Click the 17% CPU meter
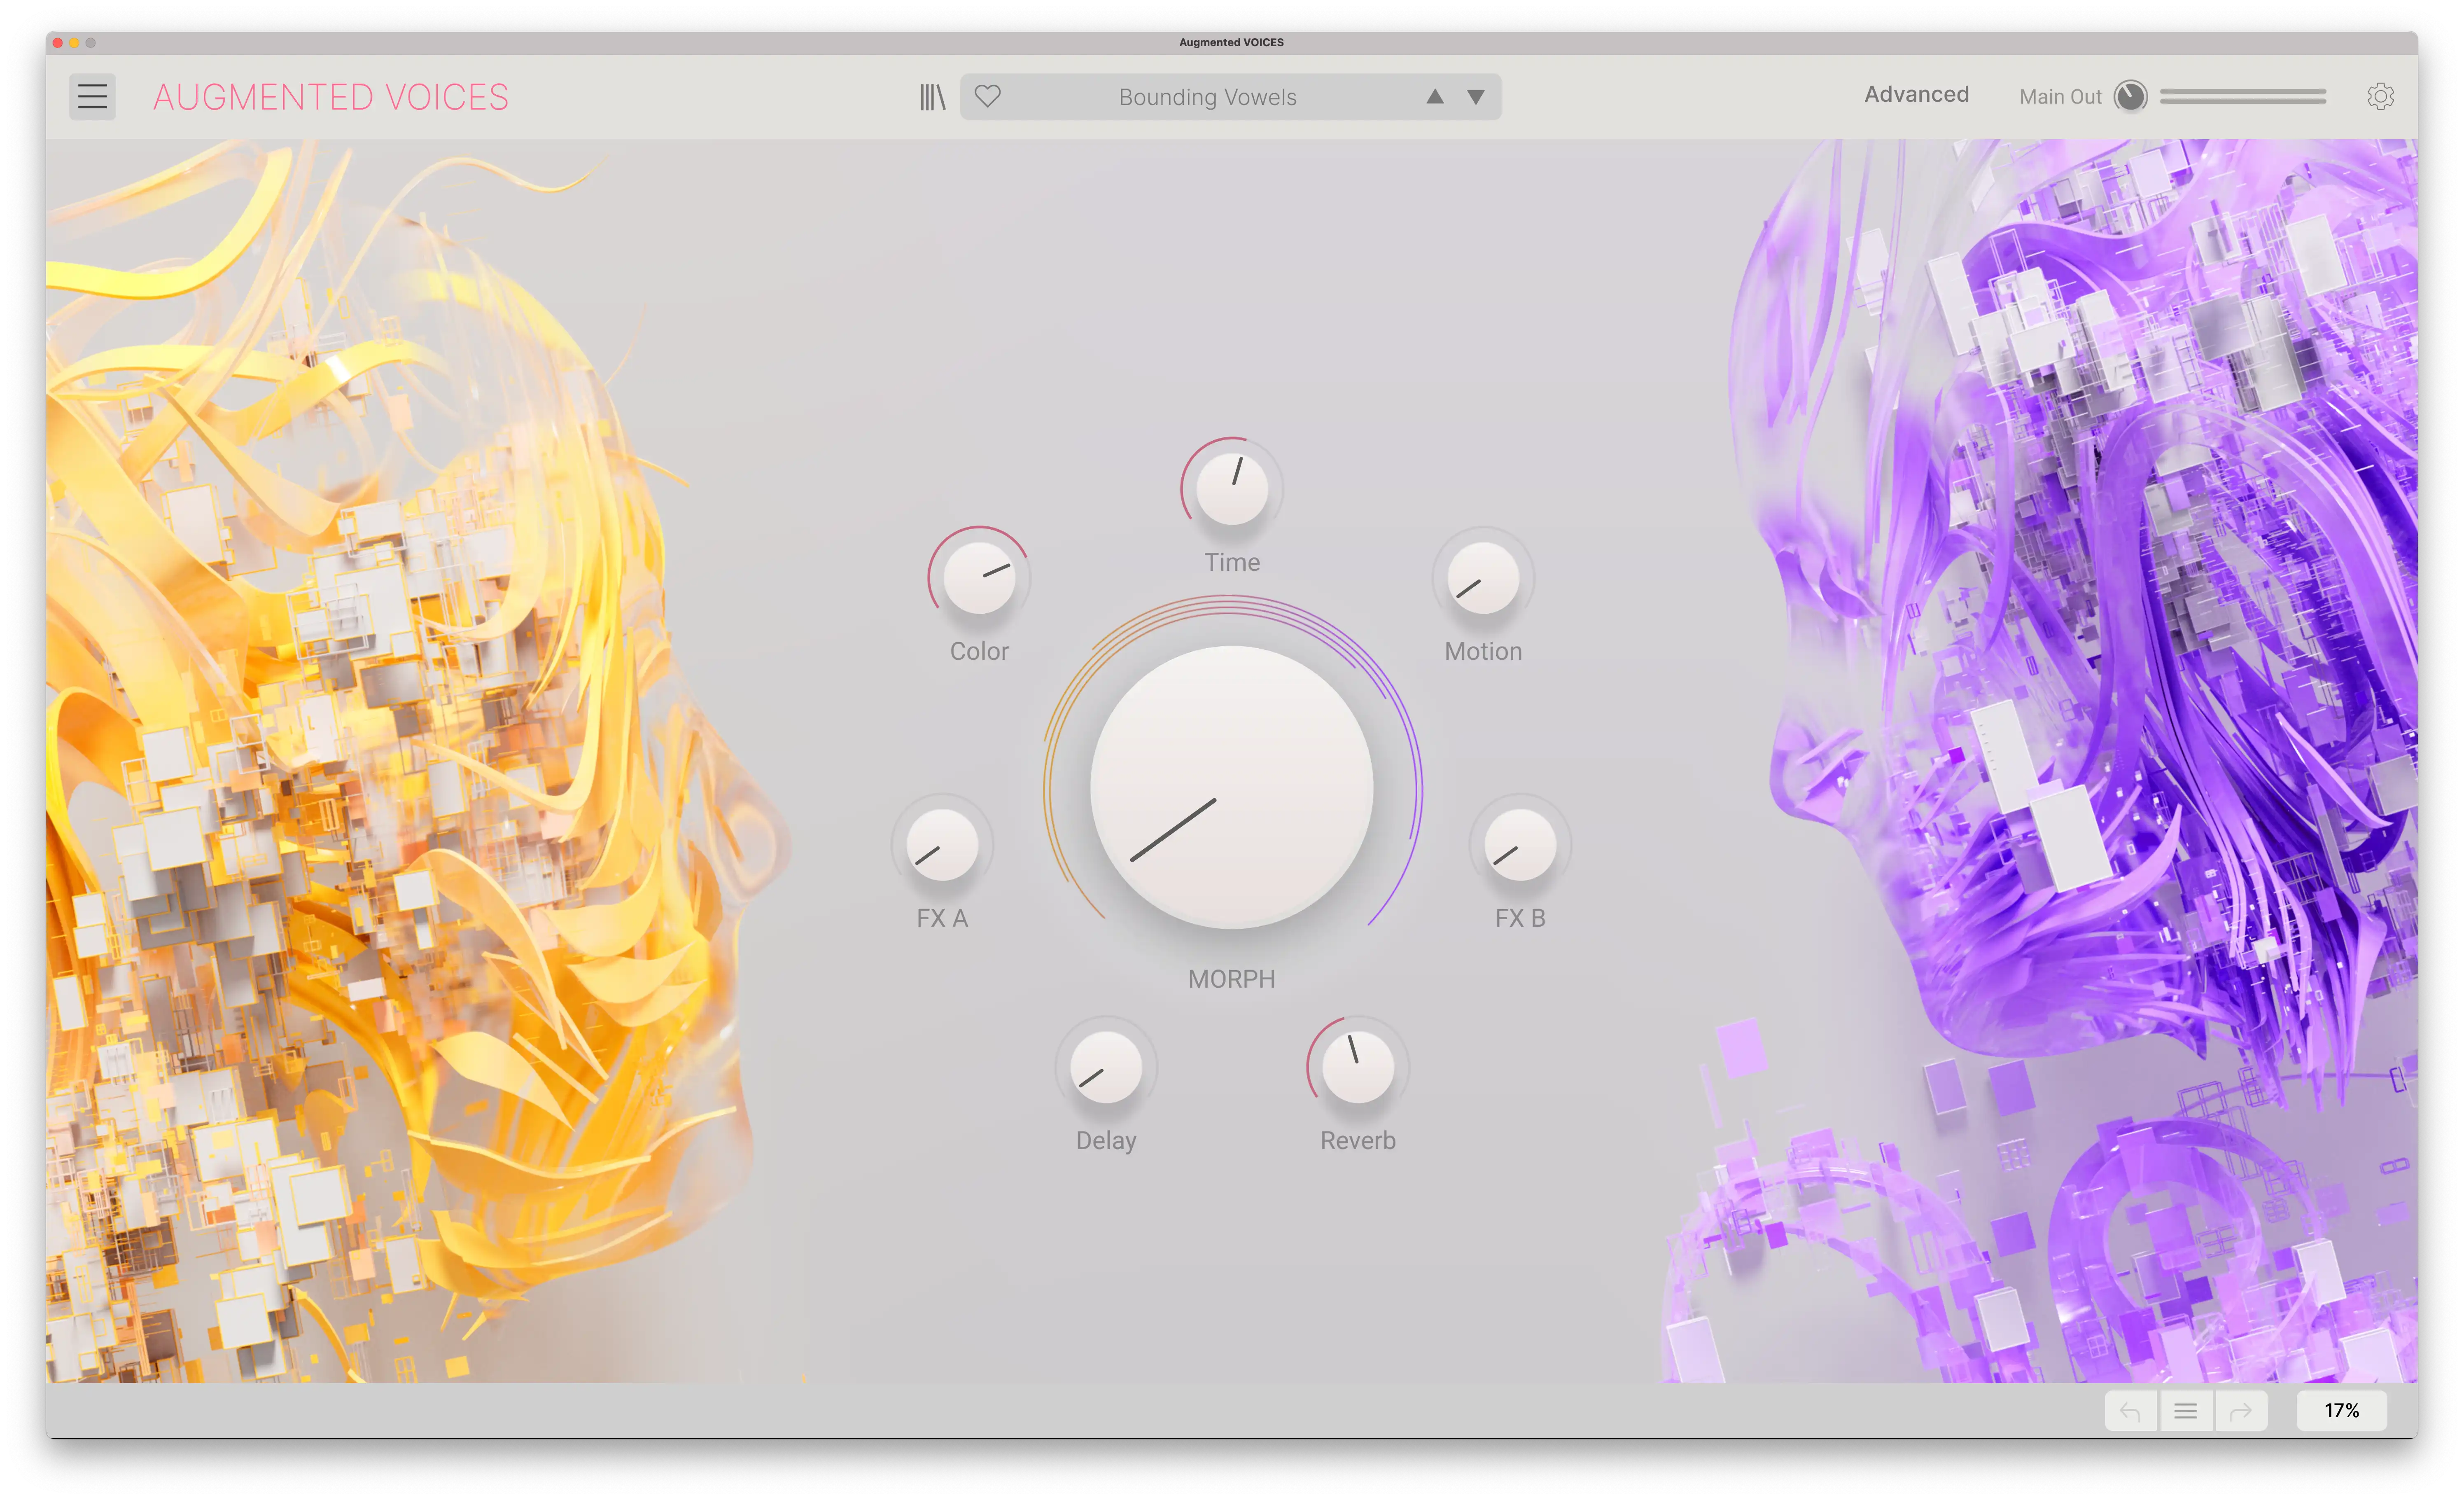2464x1500 pixels. coord(2341,1411)
